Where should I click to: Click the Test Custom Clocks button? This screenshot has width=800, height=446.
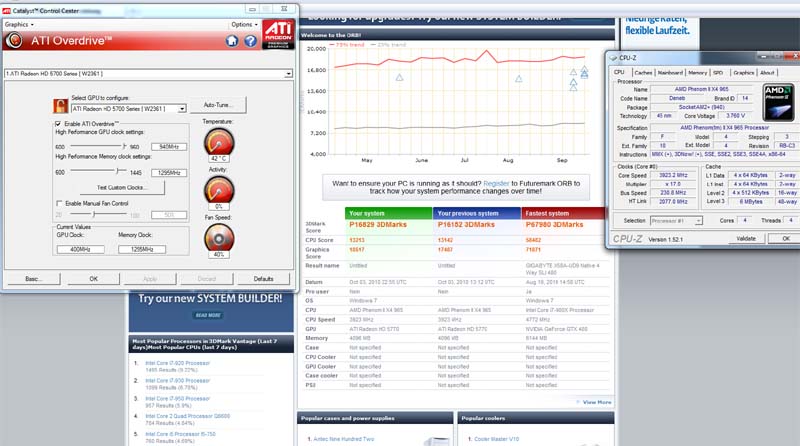120,188
